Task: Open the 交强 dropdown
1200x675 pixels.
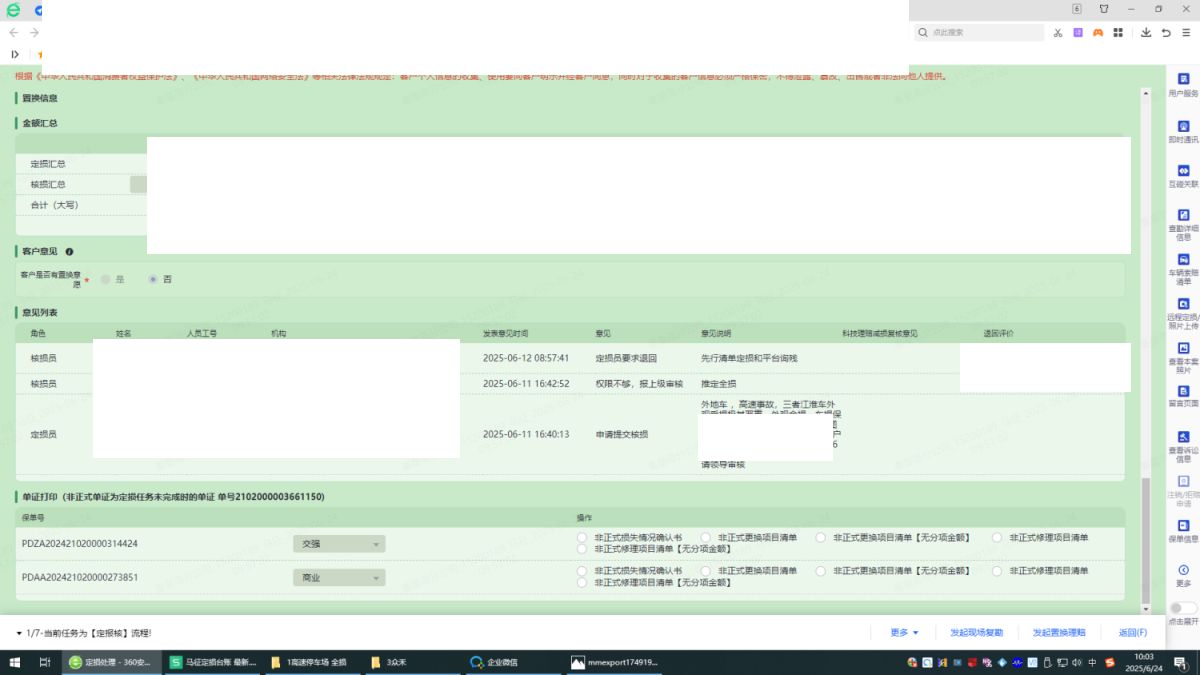Action: pos(339,544)
